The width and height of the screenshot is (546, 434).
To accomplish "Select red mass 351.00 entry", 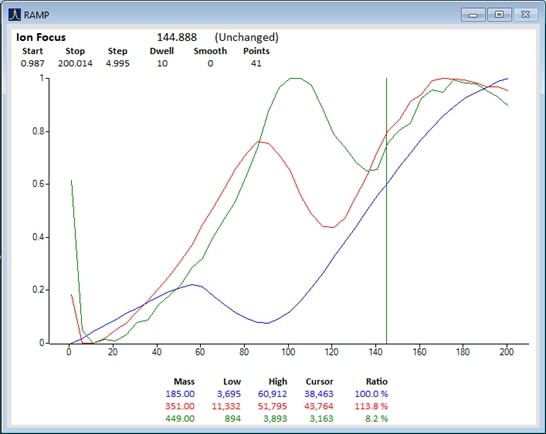I will pyautogui.click(x=180, y=406).
